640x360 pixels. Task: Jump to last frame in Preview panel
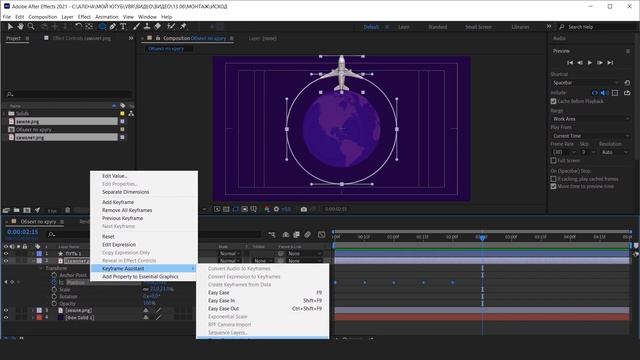(x=610, y=62)
